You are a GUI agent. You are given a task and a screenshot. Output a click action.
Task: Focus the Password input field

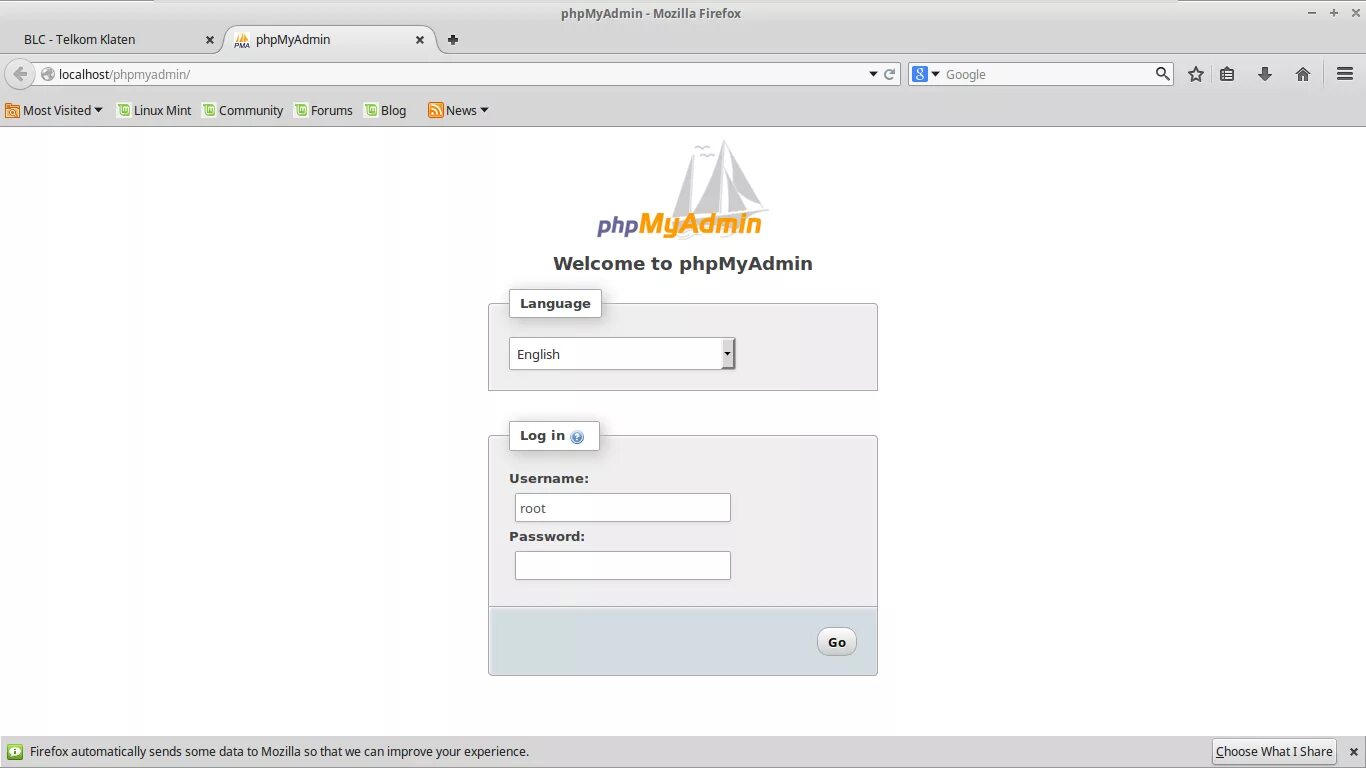coord(623,566)
